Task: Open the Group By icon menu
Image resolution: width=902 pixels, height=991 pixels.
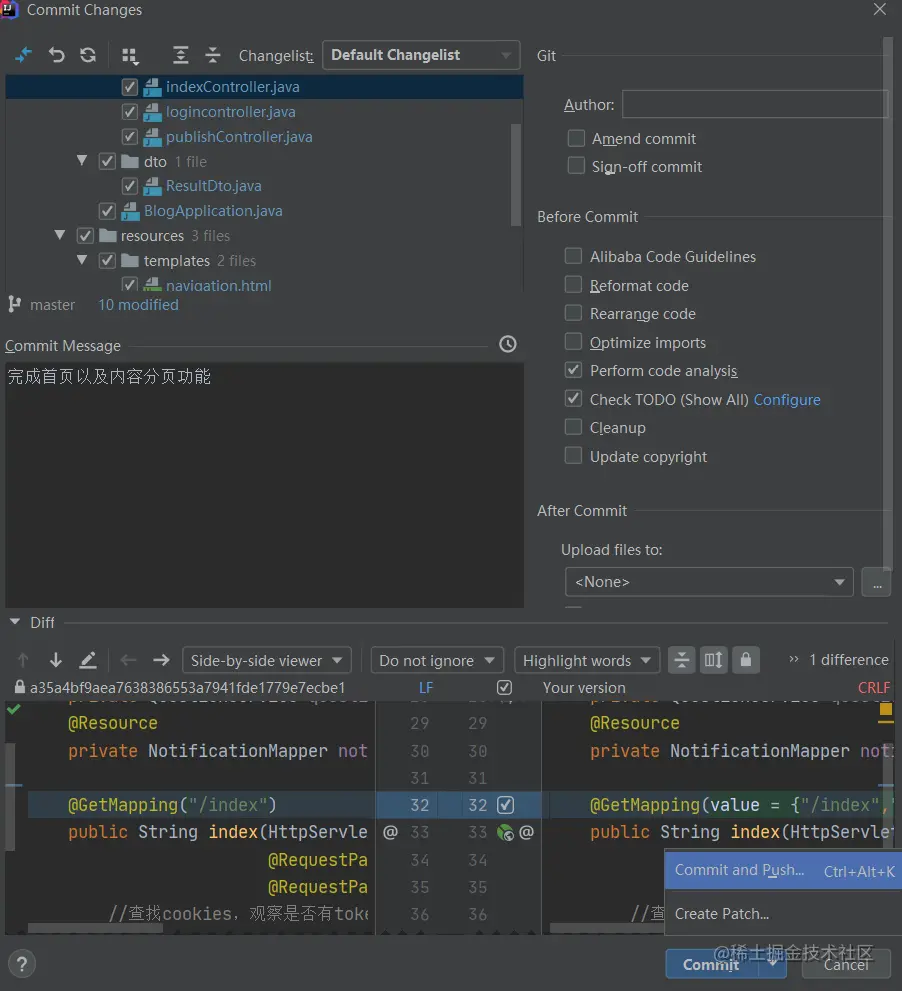Action: 130,56
